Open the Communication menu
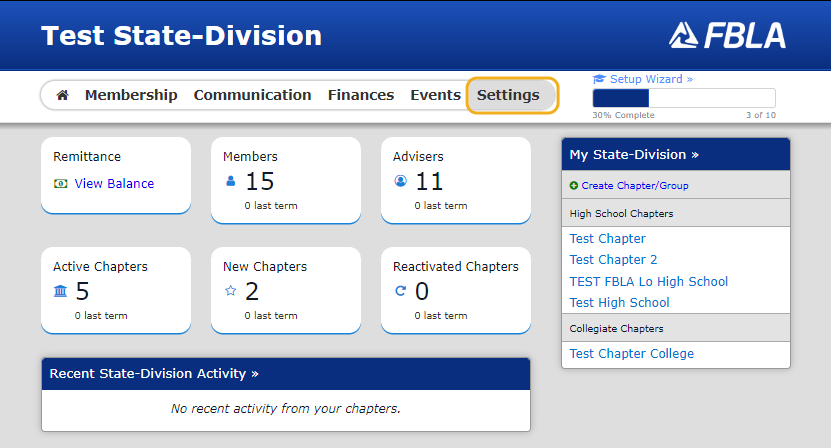 (252, 95)
